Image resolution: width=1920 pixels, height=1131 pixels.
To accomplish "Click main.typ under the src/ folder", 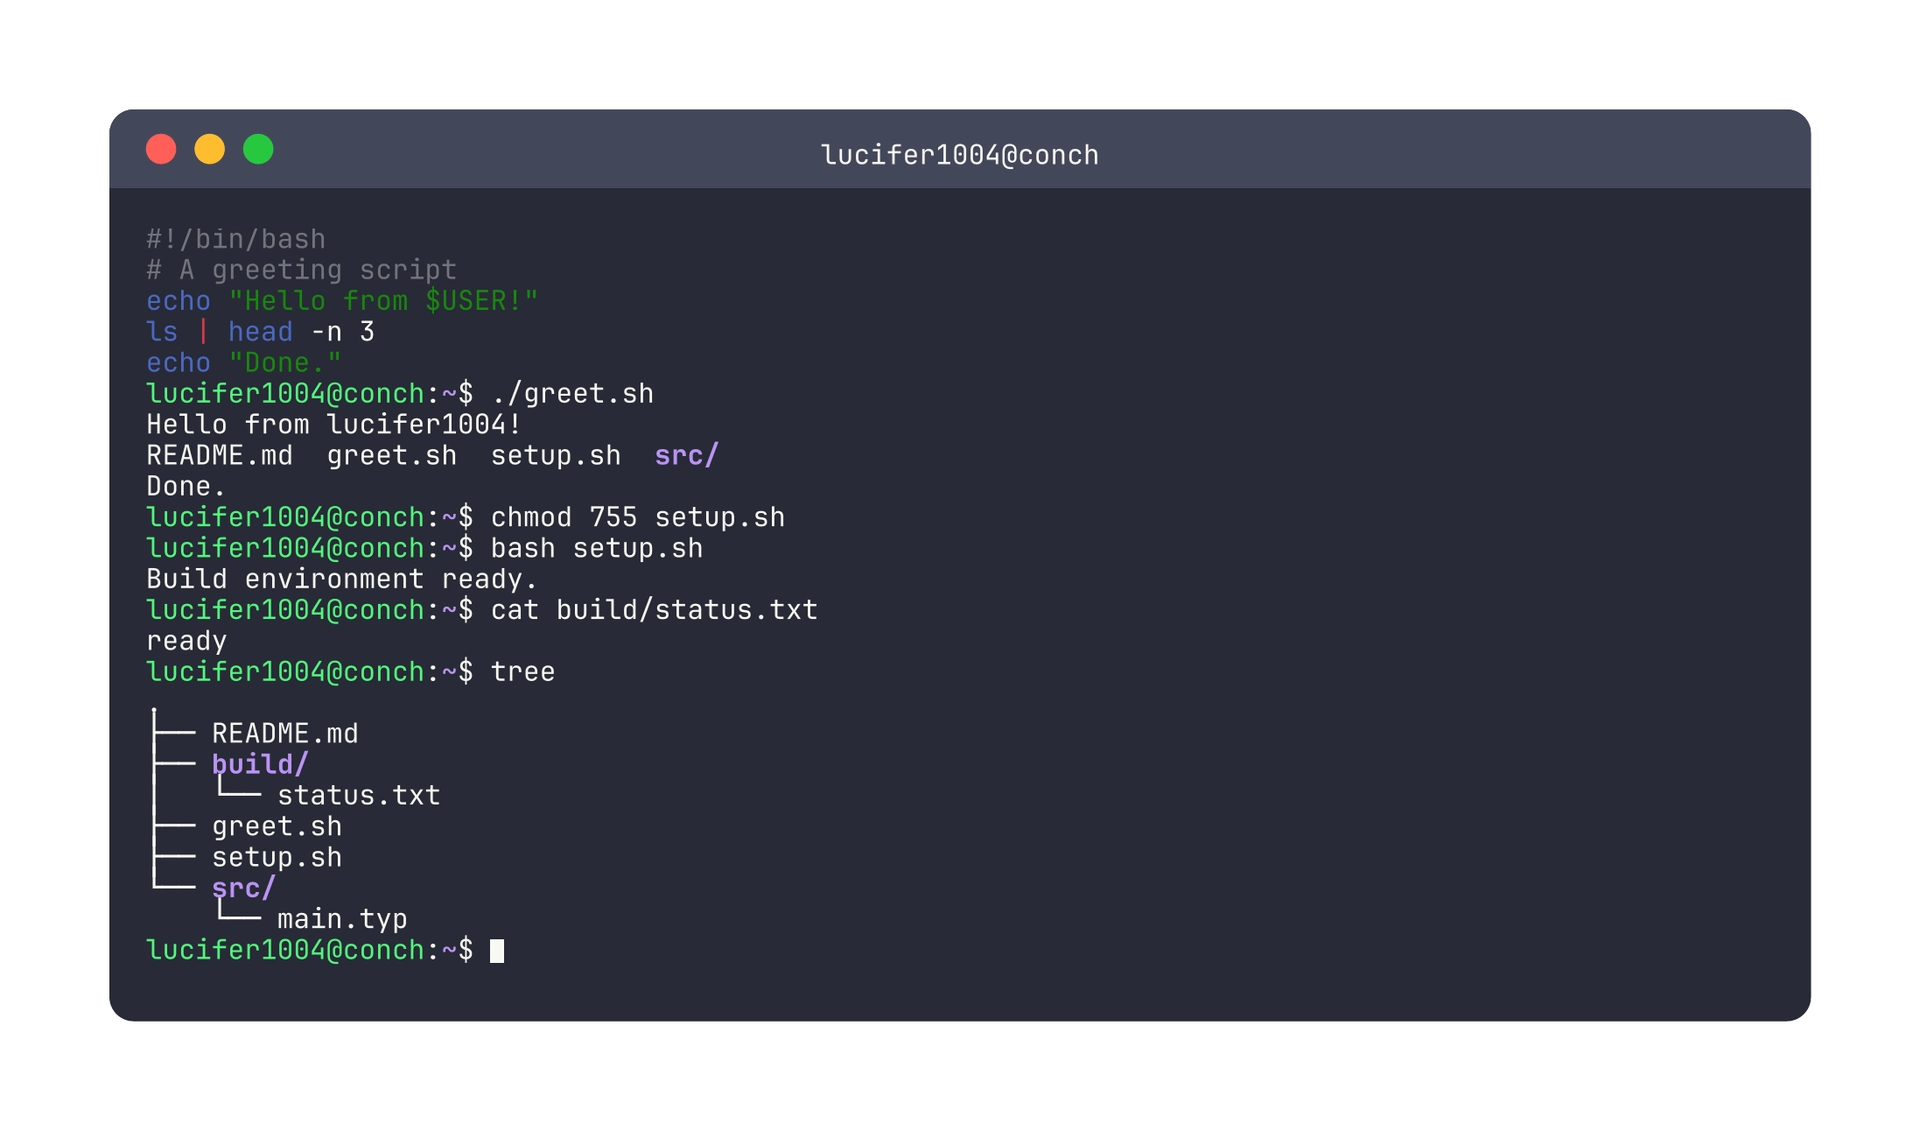I will pos(342,920).
